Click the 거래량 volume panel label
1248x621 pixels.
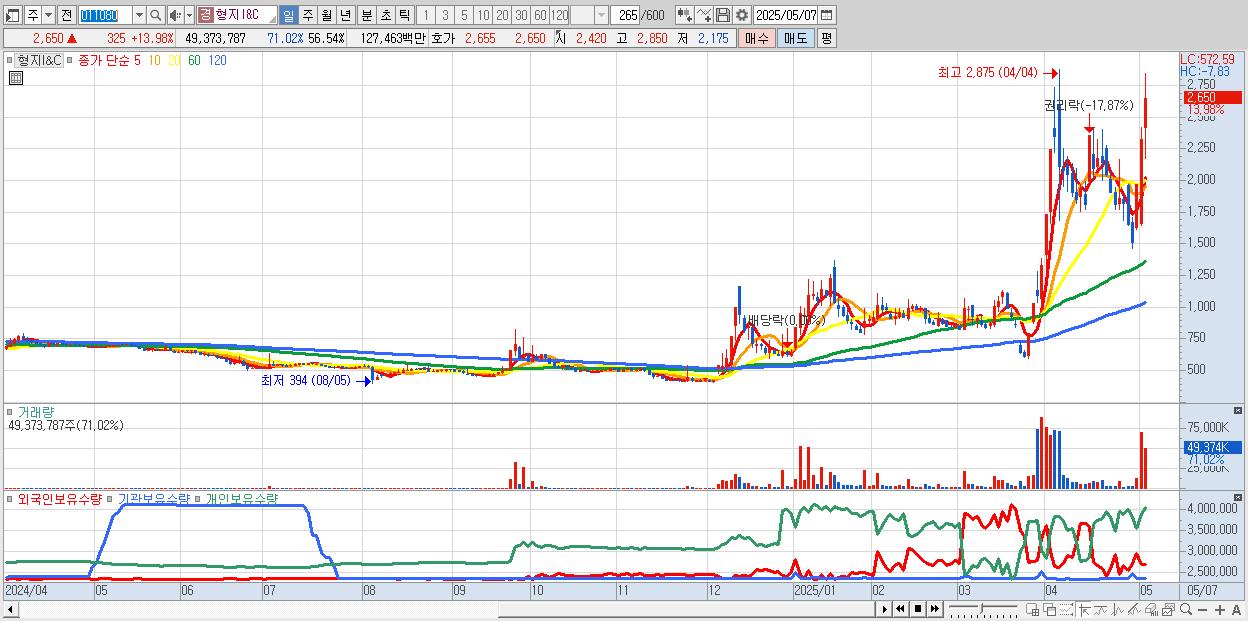[35, 411]
